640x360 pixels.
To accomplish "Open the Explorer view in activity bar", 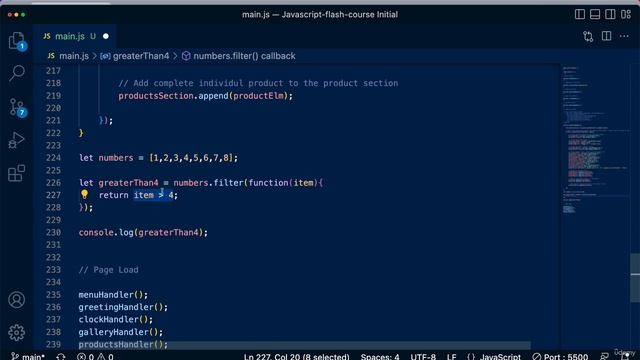I will tap(17, 41).
